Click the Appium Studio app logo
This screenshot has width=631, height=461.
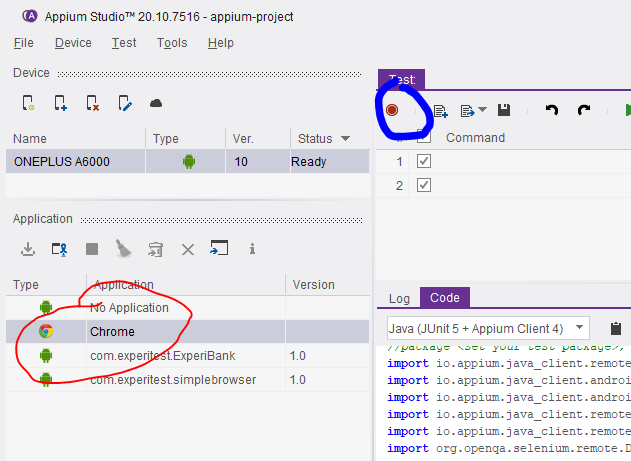click(x=30, y=16)
